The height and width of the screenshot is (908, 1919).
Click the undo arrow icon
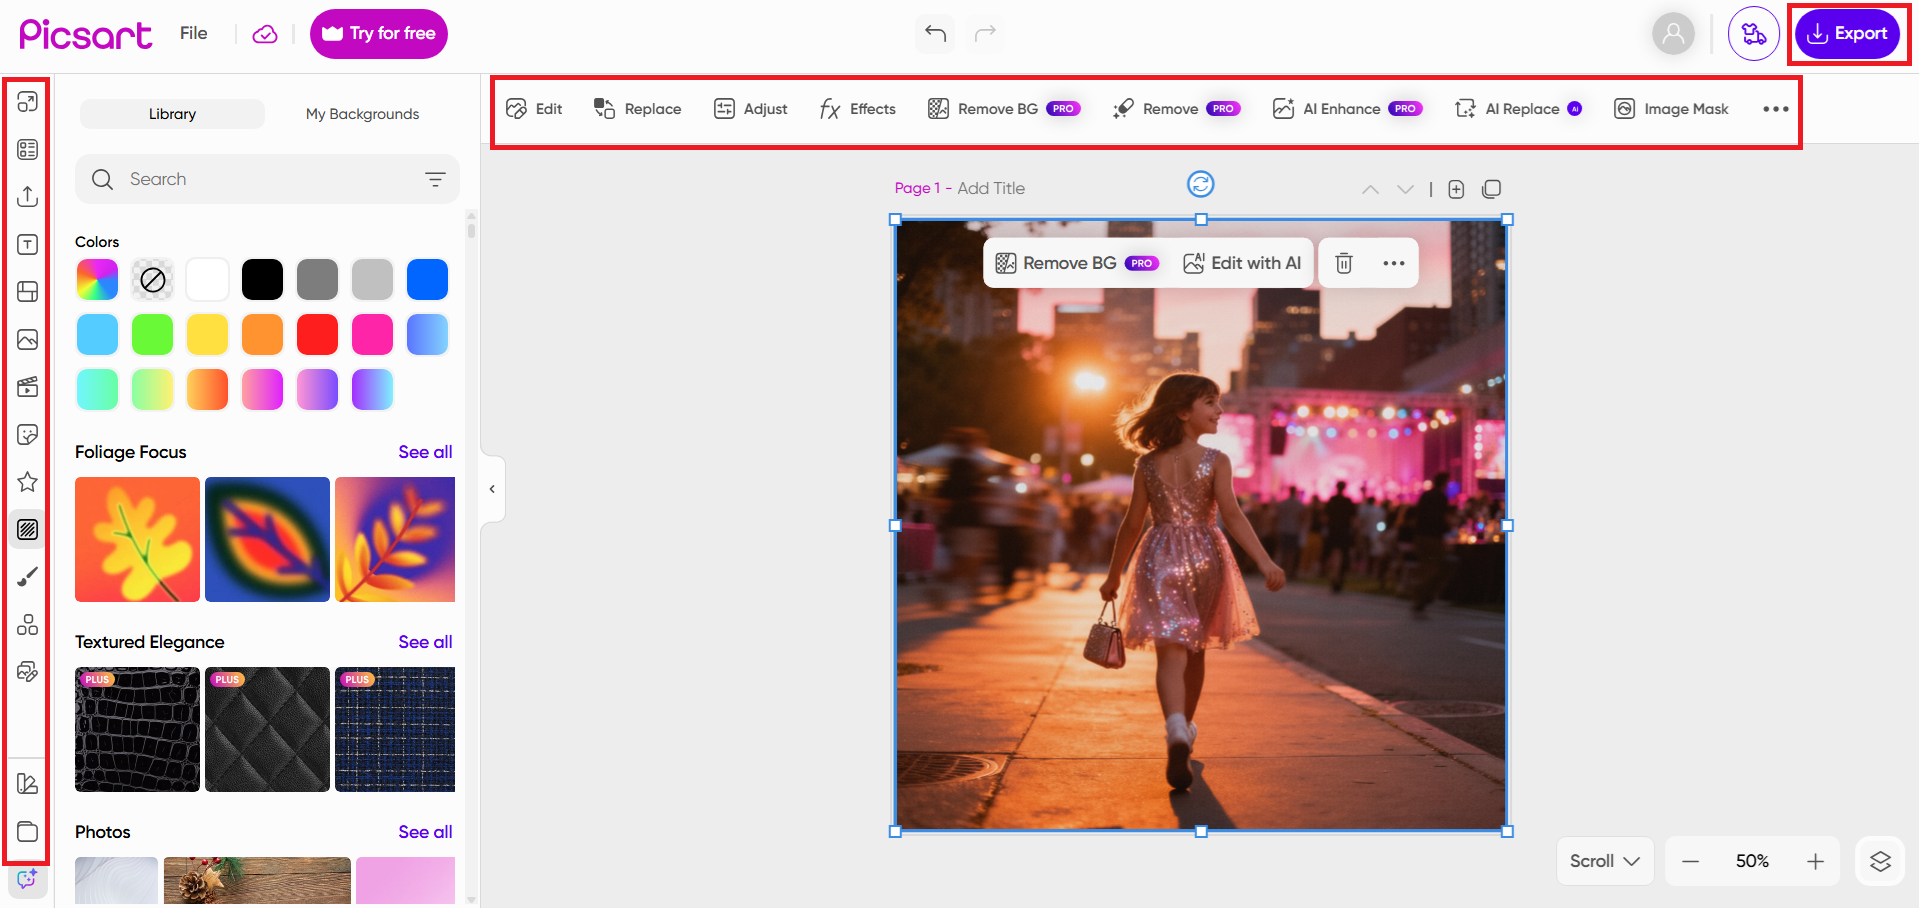935,34
